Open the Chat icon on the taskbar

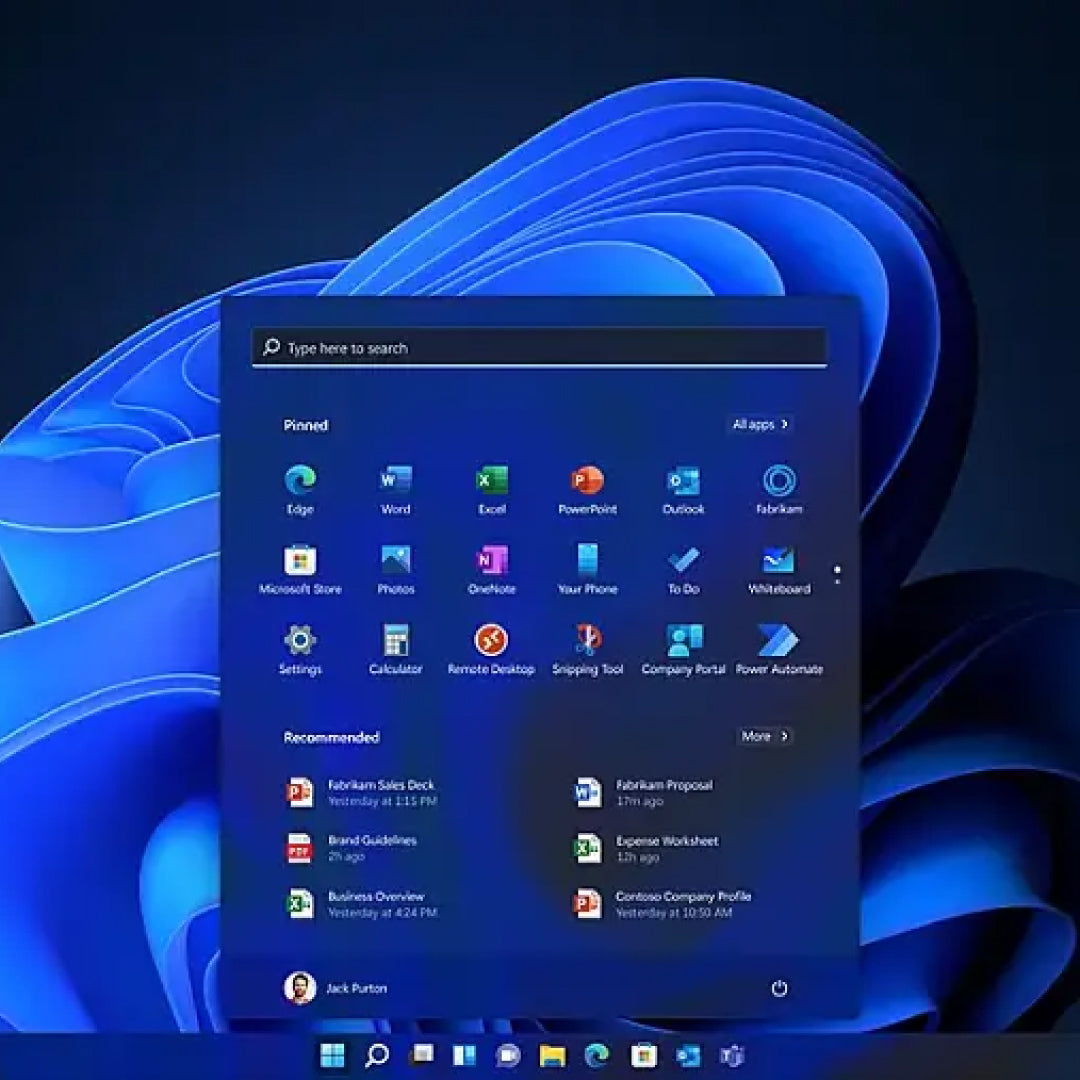(x=508, y=1055)
